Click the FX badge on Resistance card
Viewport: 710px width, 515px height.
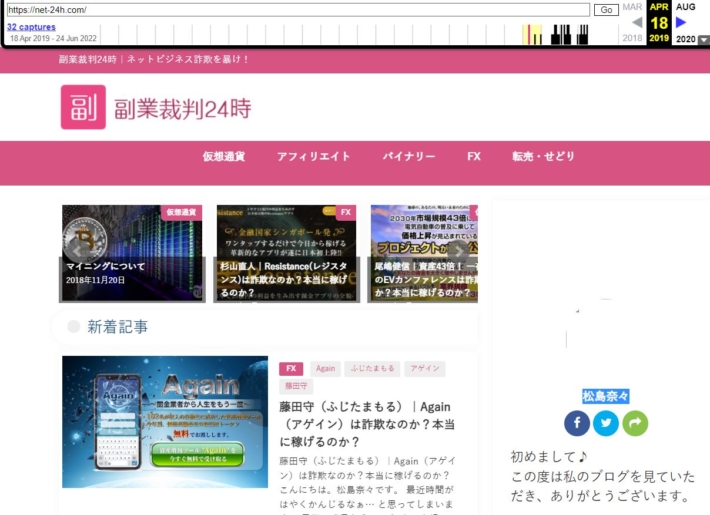tap(346, 212)
